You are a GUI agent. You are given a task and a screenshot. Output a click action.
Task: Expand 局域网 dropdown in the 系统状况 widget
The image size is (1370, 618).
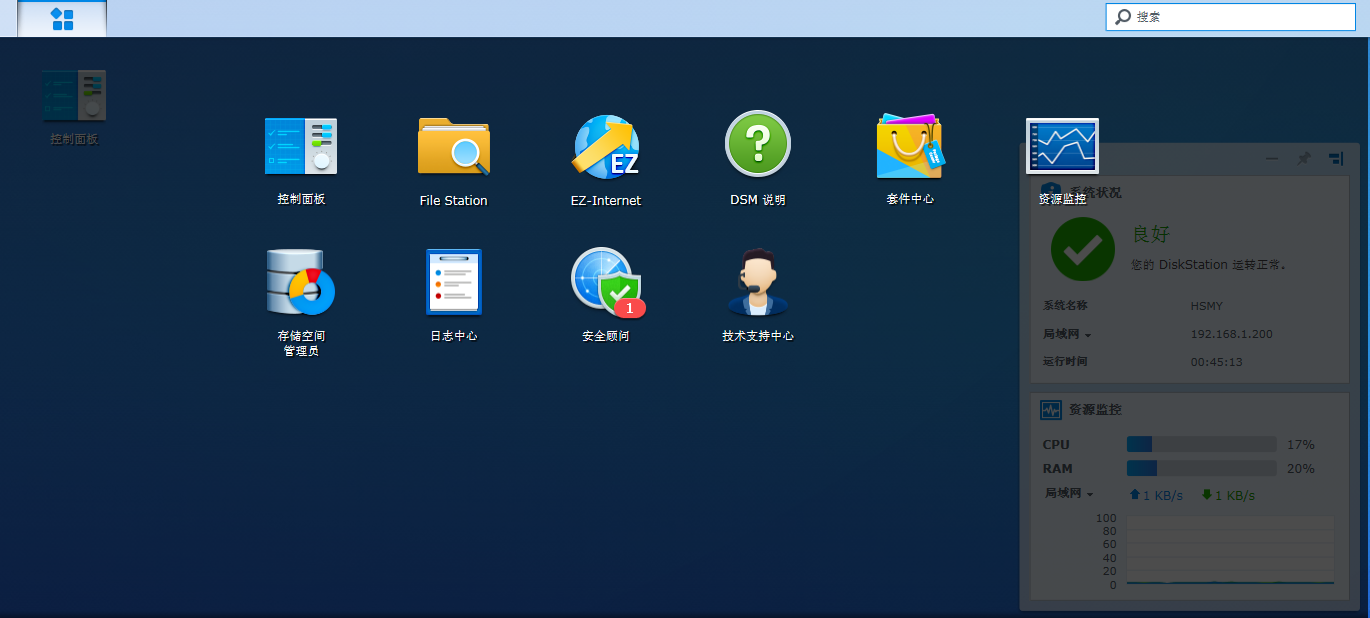click(1068, 334)
